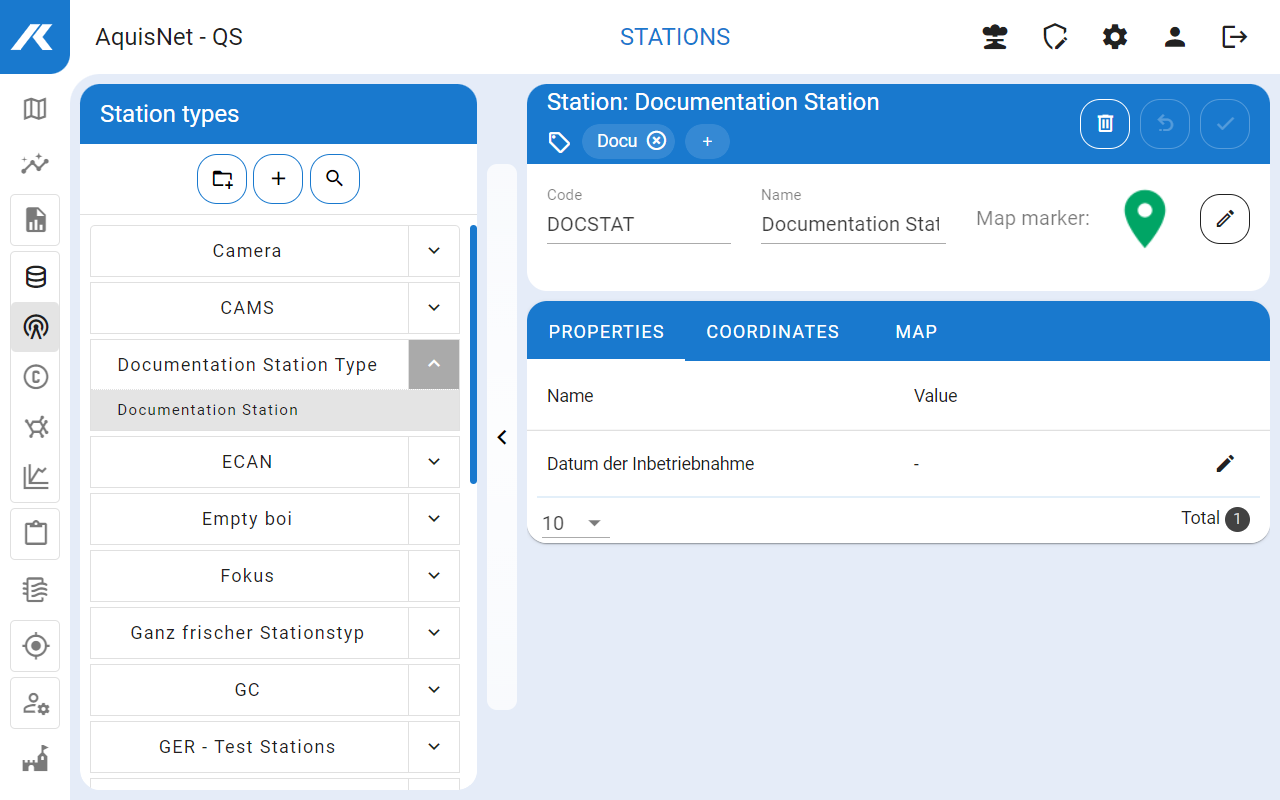
Task: Open settings gear in top bar
Action: click(x=1115, y=37)
